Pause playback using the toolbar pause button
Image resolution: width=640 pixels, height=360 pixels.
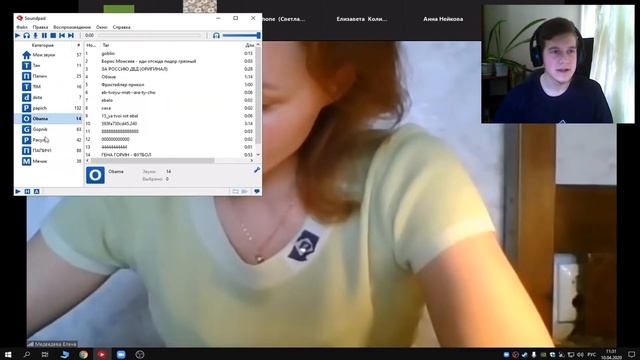pos(44,36)
